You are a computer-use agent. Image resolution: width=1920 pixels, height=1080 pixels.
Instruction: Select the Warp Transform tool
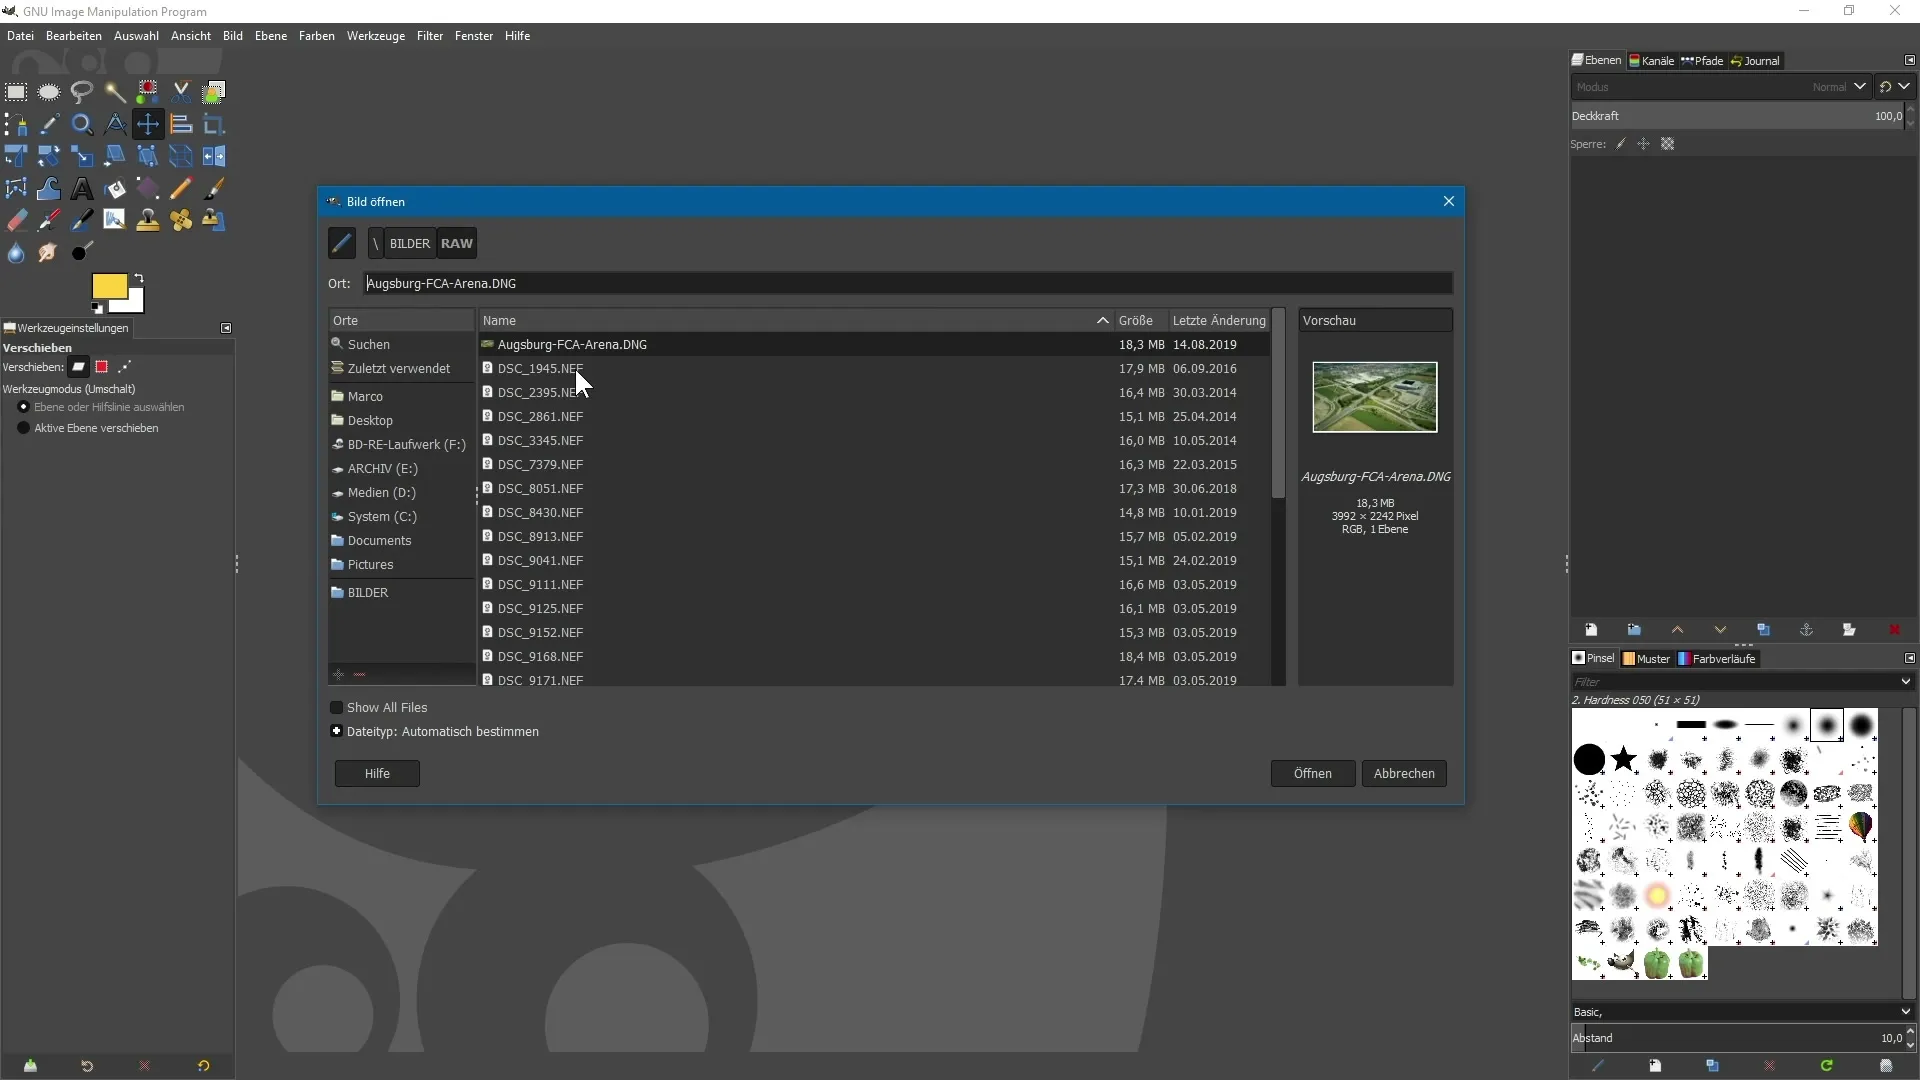[49, 188]
